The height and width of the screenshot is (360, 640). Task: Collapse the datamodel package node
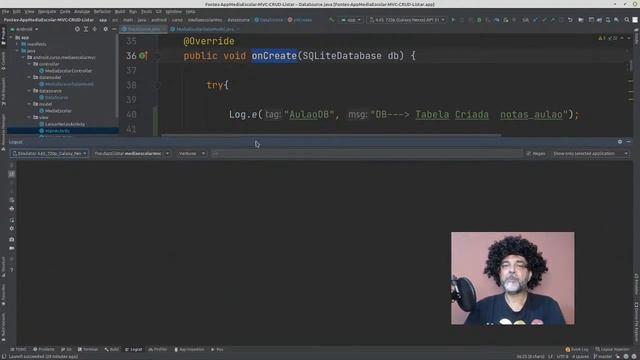coord(29,77)
